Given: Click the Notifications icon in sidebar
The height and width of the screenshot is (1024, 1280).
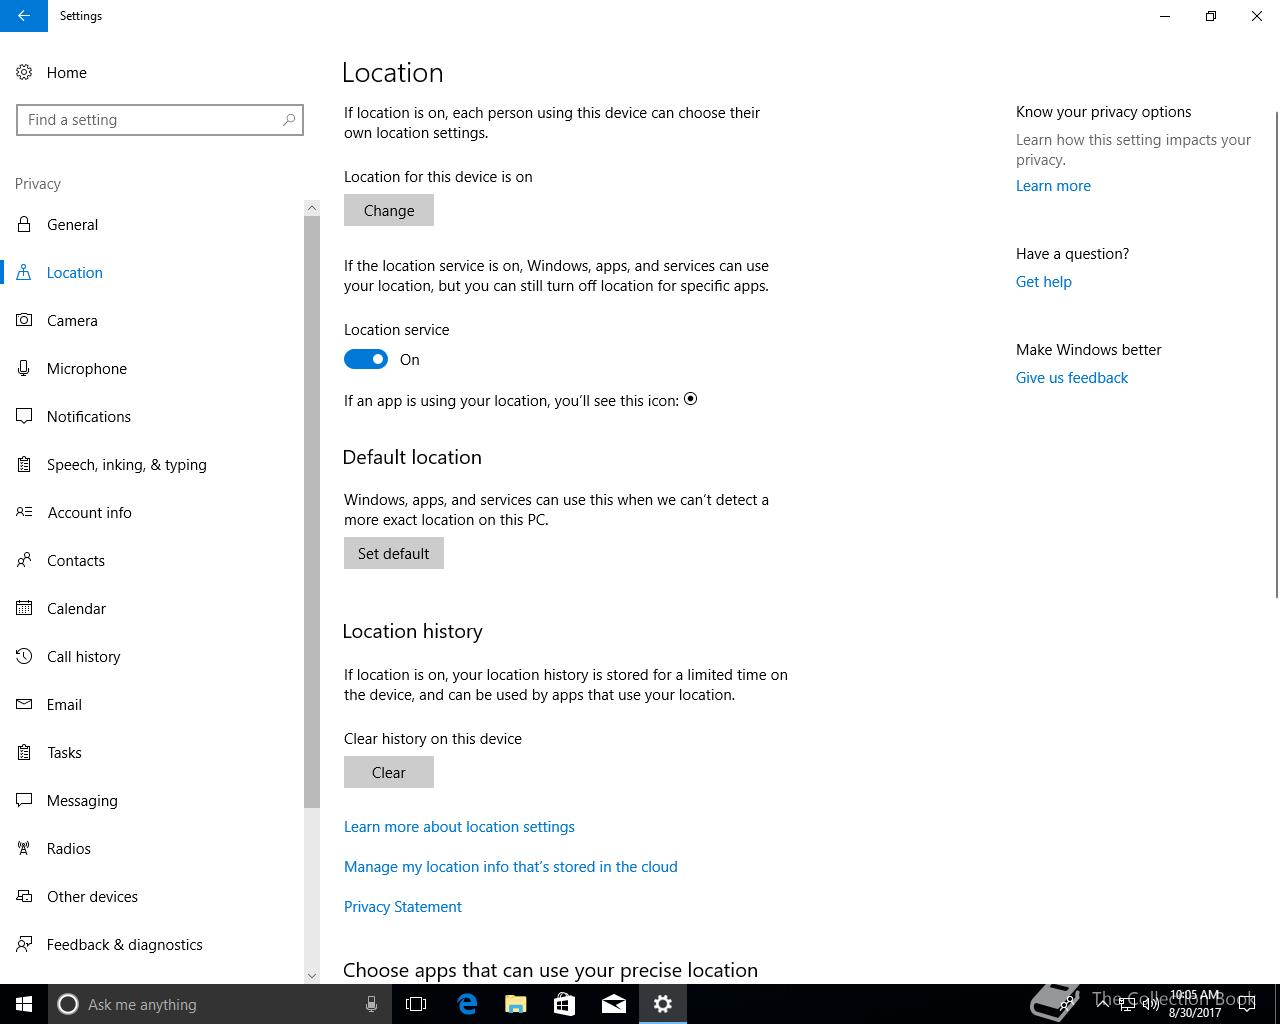Looking at the screenshot, I should point(24,416).
